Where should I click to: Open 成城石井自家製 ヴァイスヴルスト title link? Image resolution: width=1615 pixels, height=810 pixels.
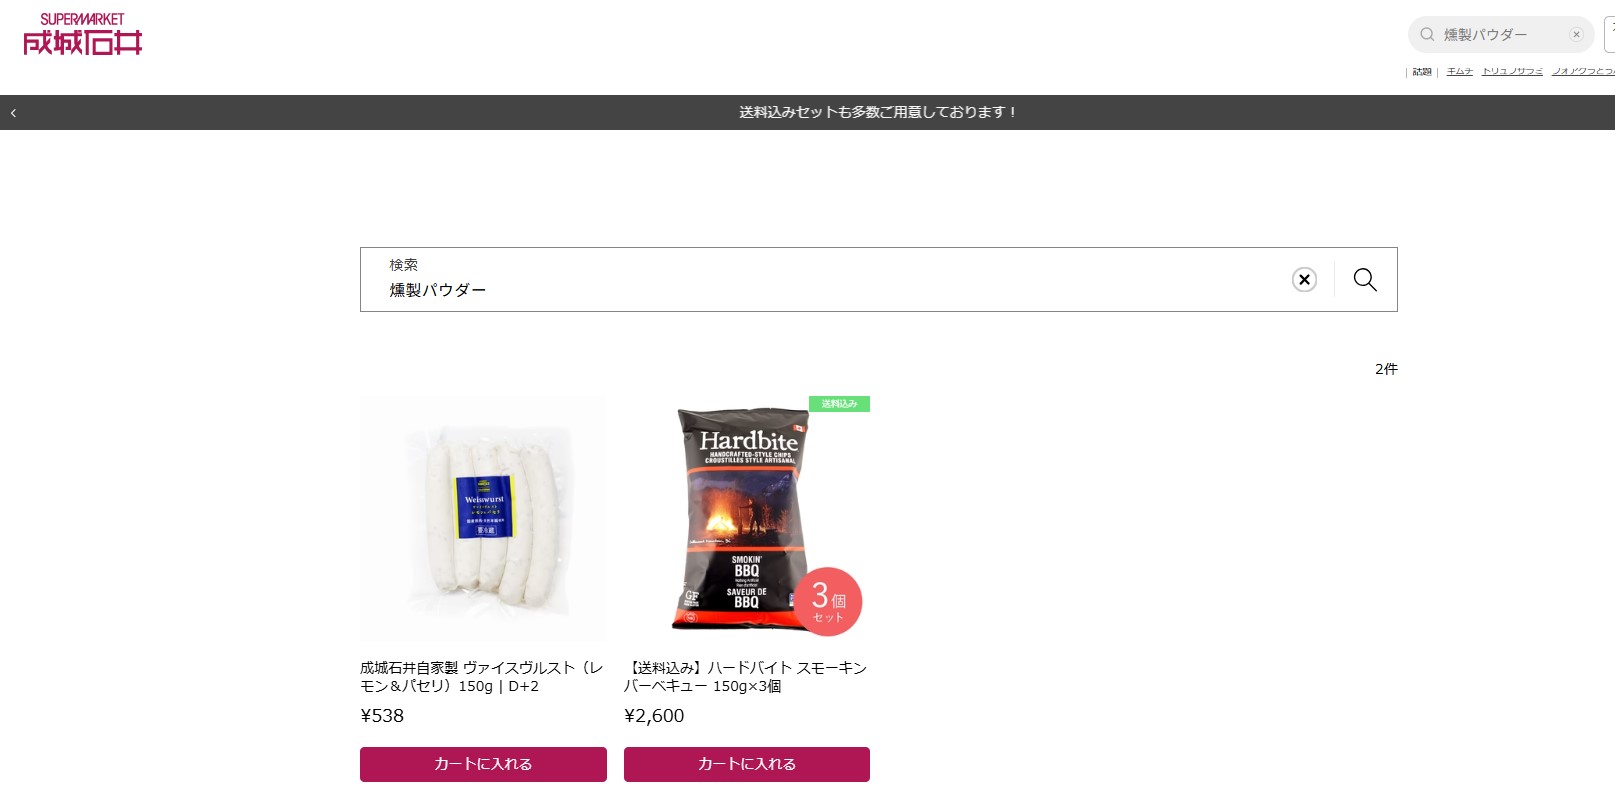coord(482,677)
